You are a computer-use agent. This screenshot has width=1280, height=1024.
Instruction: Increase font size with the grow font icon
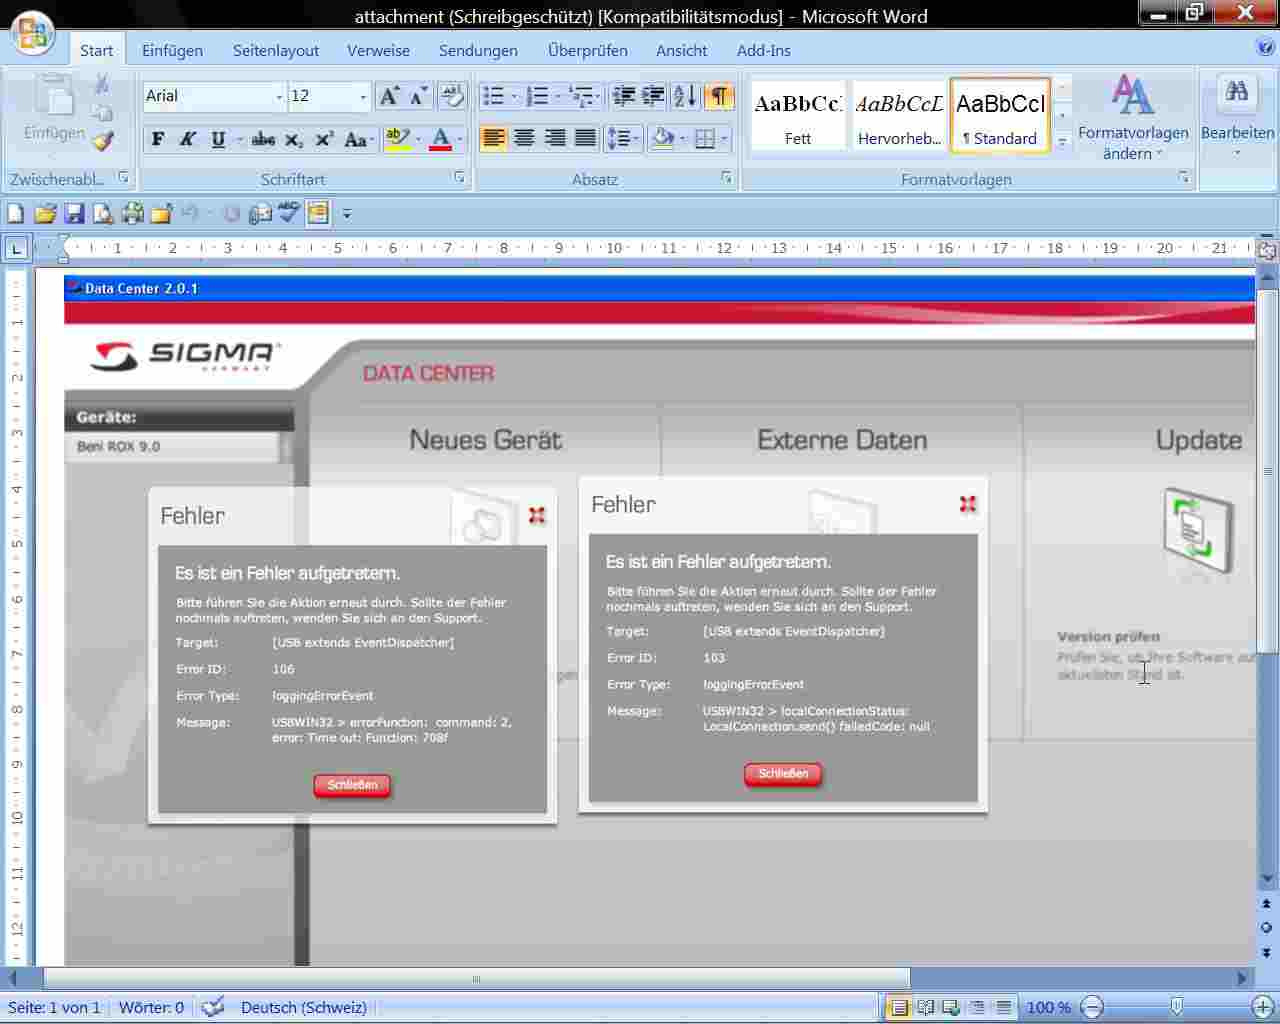tap(389, 96)
